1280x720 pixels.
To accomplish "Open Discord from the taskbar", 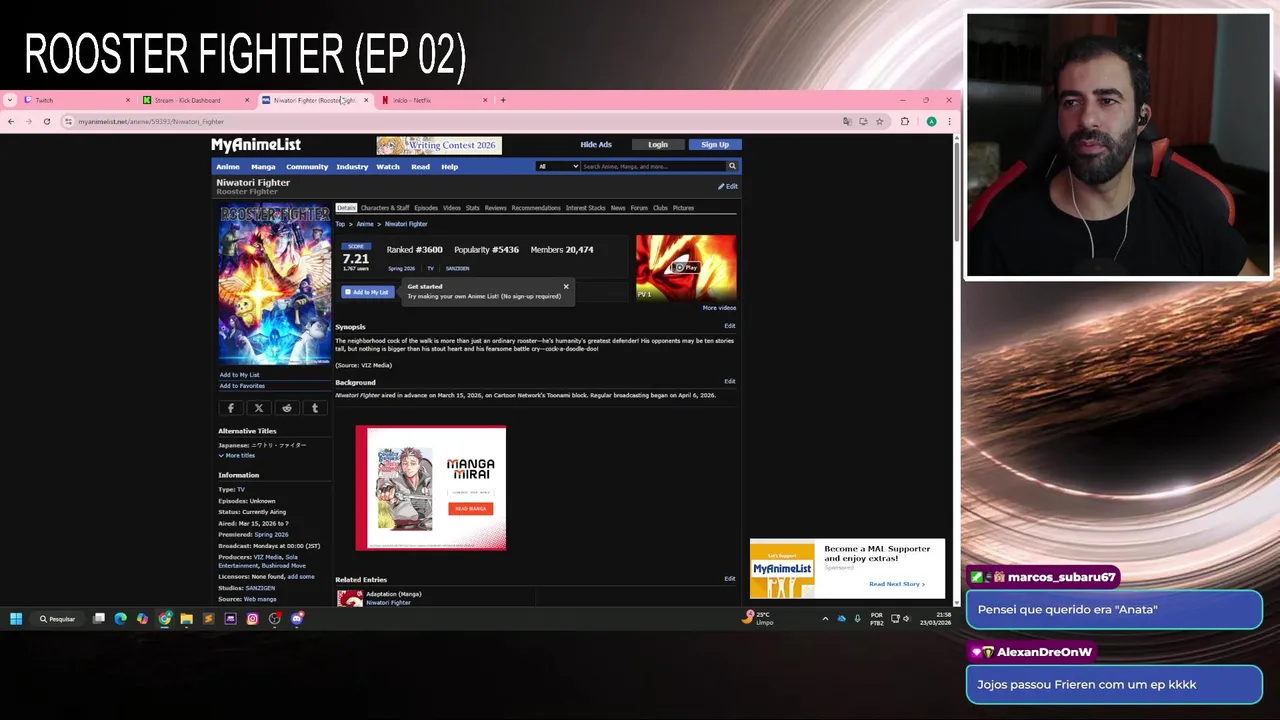I will 297,619.
